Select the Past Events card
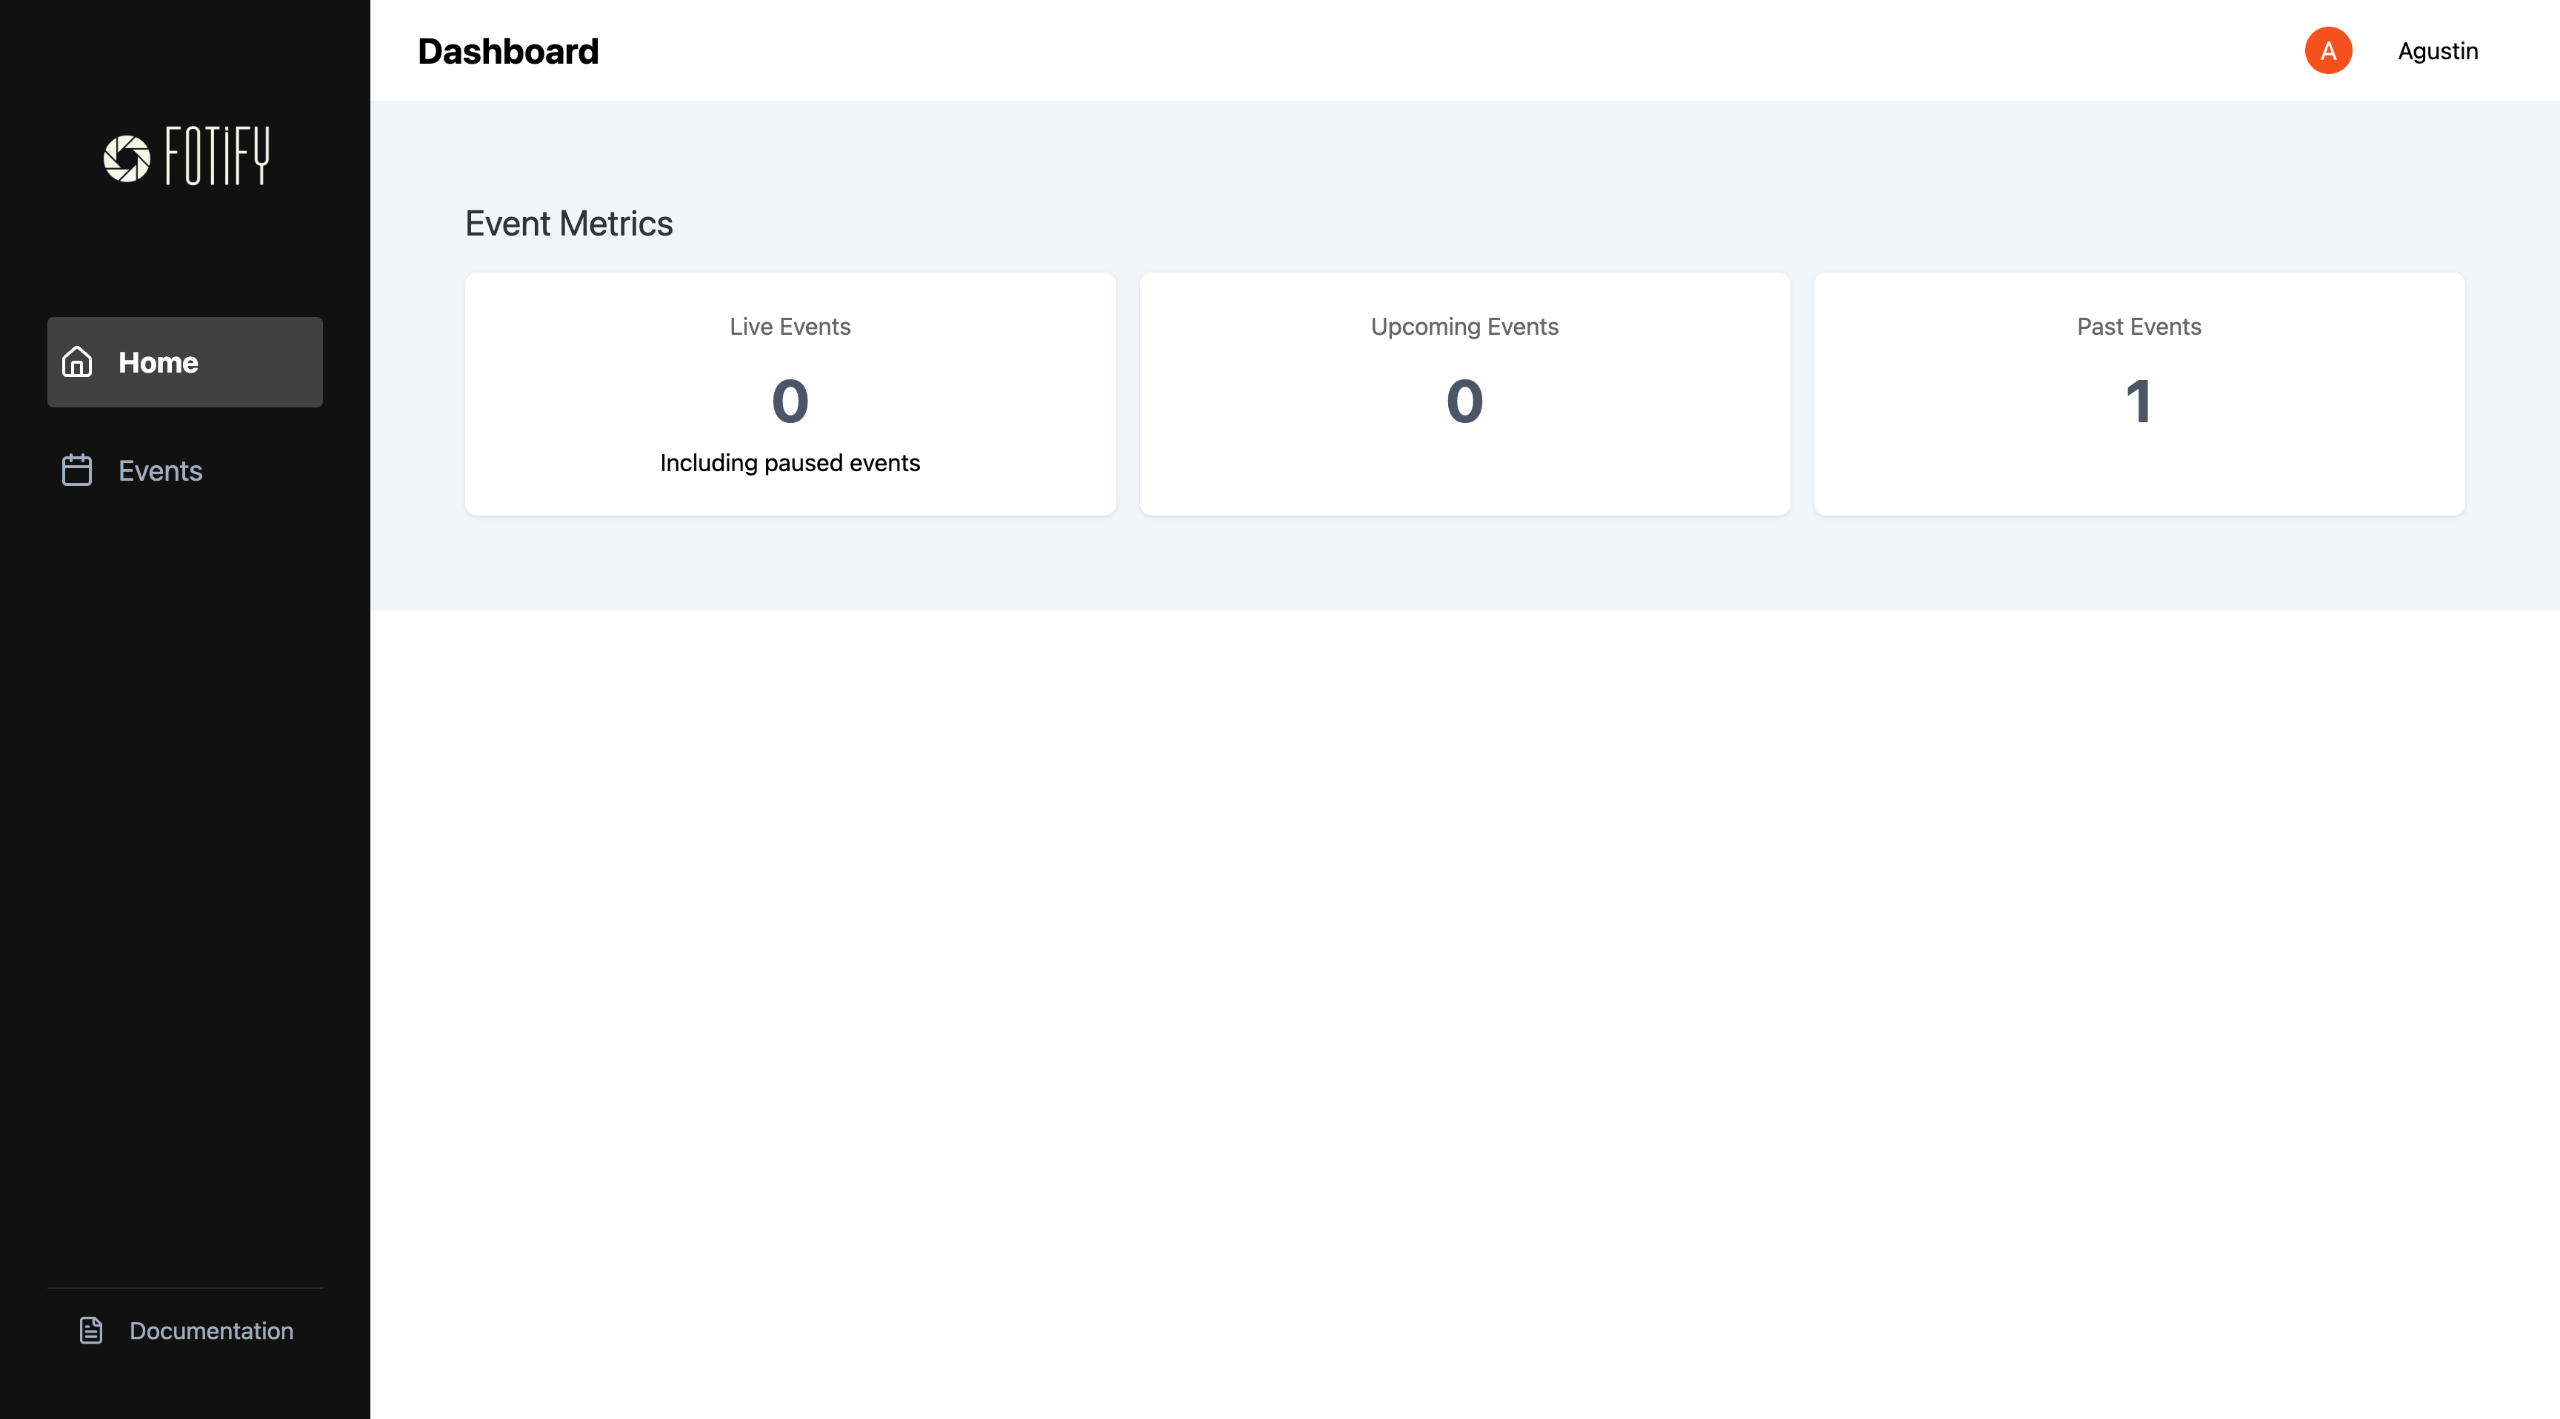Image resolution: width=2560 pixels, height=1419 pixels. pos(2138,393)
